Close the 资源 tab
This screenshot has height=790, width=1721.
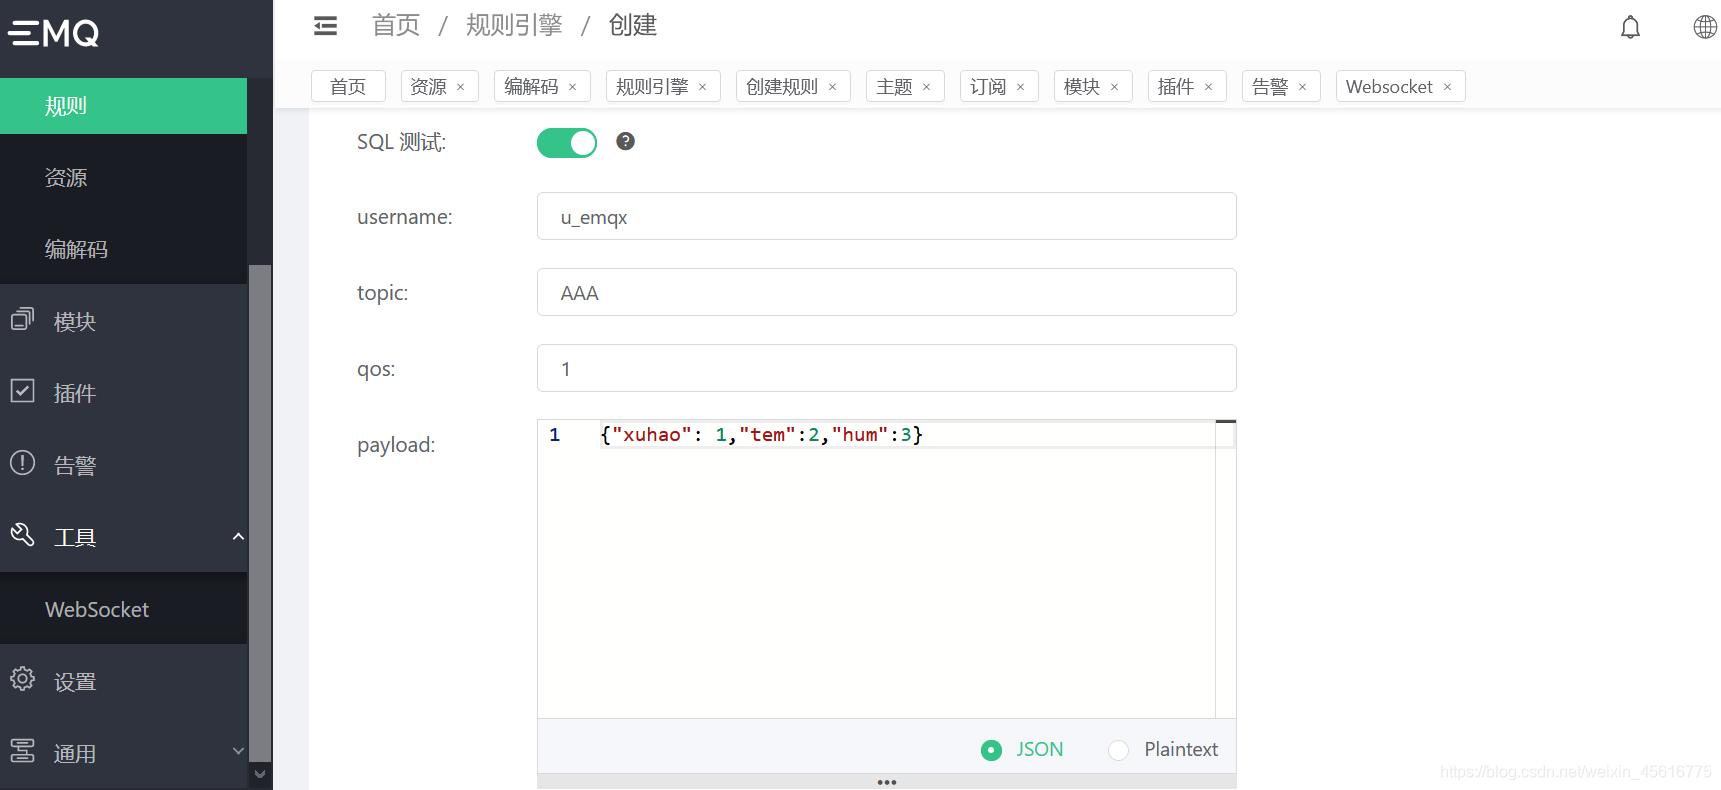click(461, 87)
